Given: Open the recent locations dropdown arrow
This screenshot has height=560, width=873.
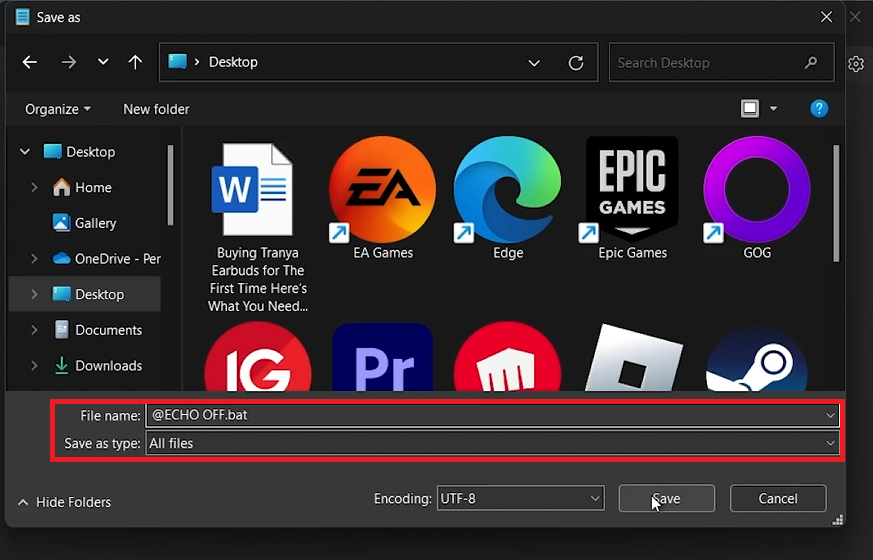Looking at the screenshot, I should 103,62.
